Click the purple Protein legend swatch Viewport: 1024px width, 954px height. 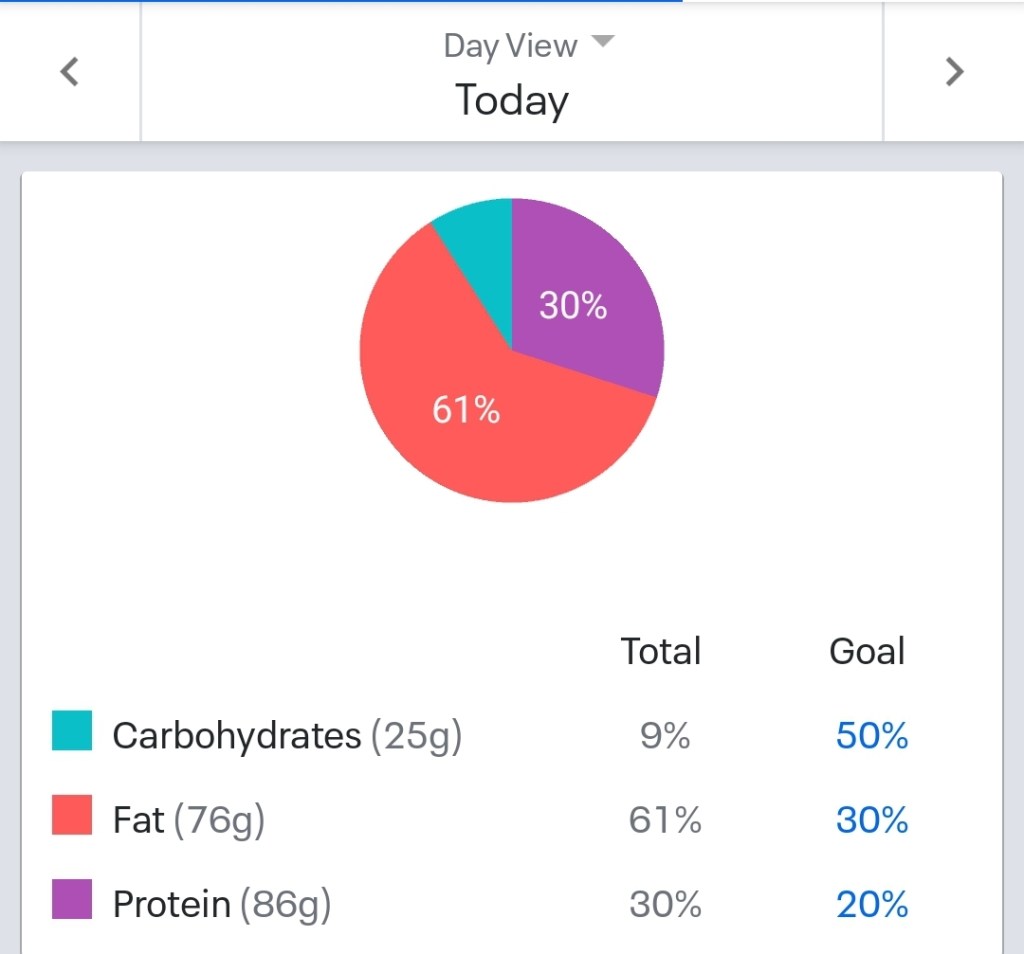coord(72,899)
